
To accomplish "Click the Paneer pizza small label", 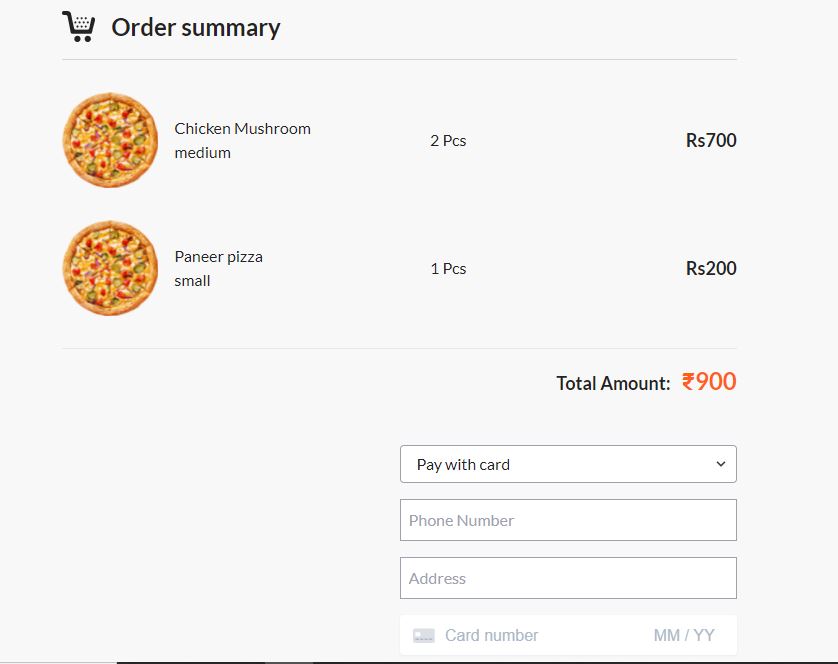I will pos(218,268).
